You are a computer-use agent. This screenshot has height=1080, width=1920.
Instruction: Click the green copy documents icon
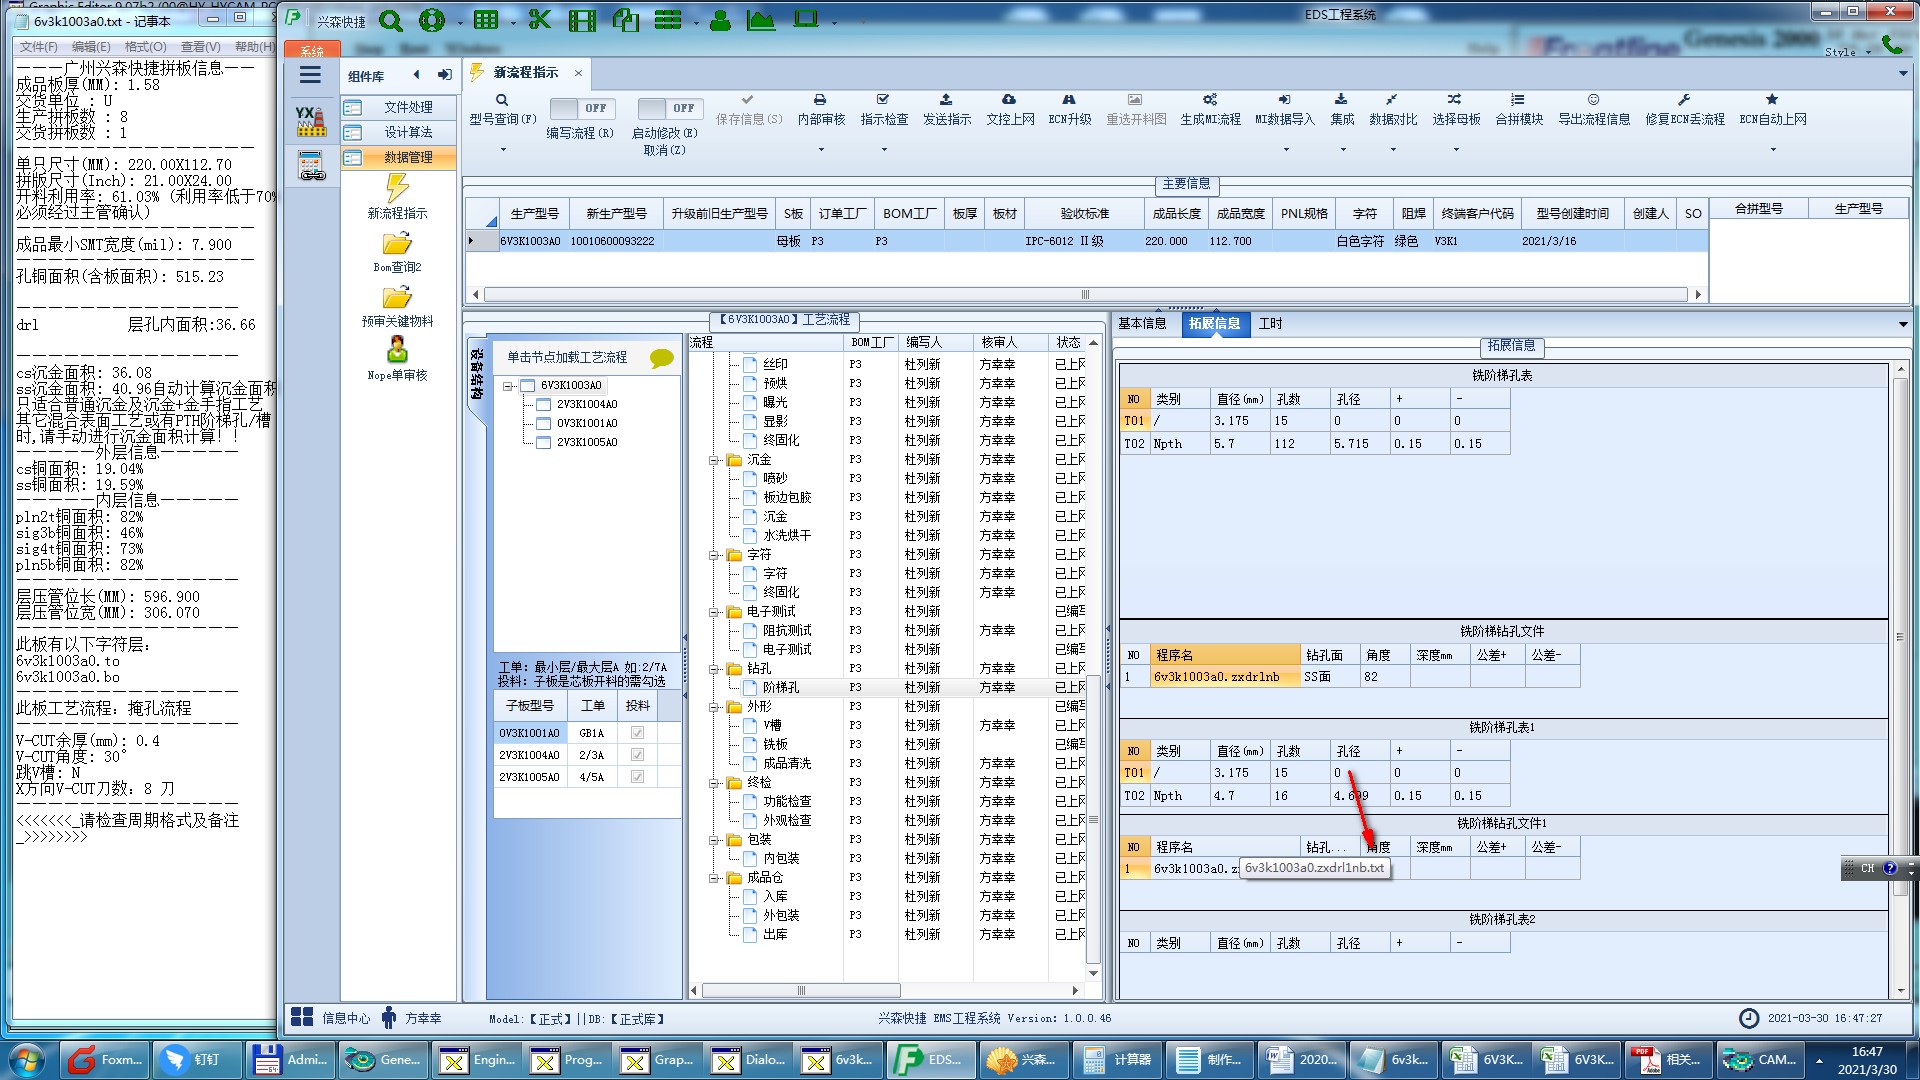pos(626,20)
